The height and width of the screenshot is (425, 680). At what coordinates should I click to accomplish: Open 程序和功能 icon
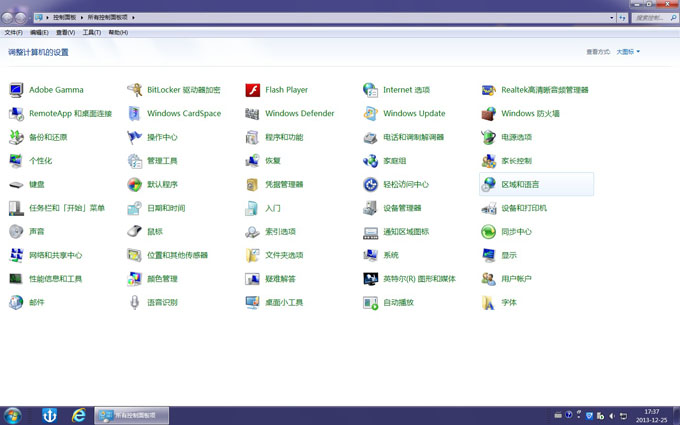click(x=252, y=137)
